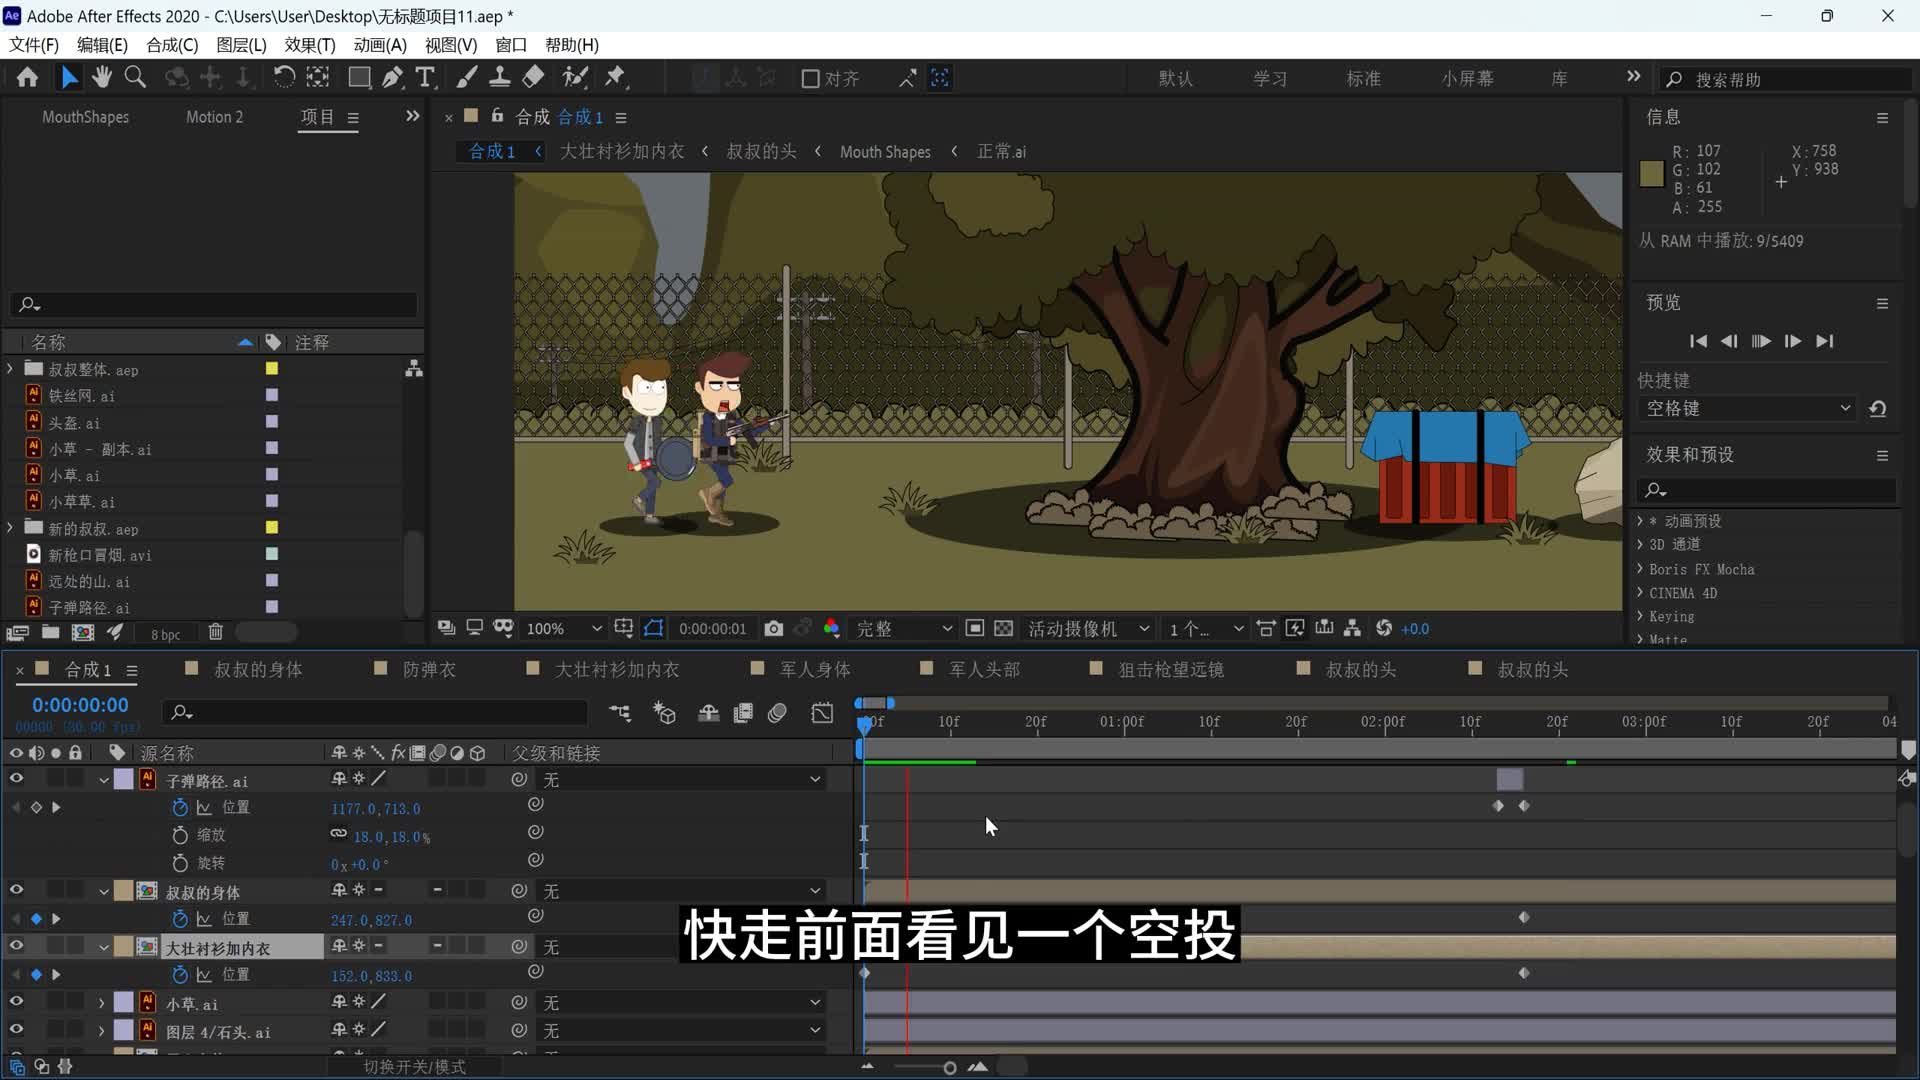Click the current time 0:00:00:00 display
This screenshot has width=1920, height=1080.
click(80, 705)
